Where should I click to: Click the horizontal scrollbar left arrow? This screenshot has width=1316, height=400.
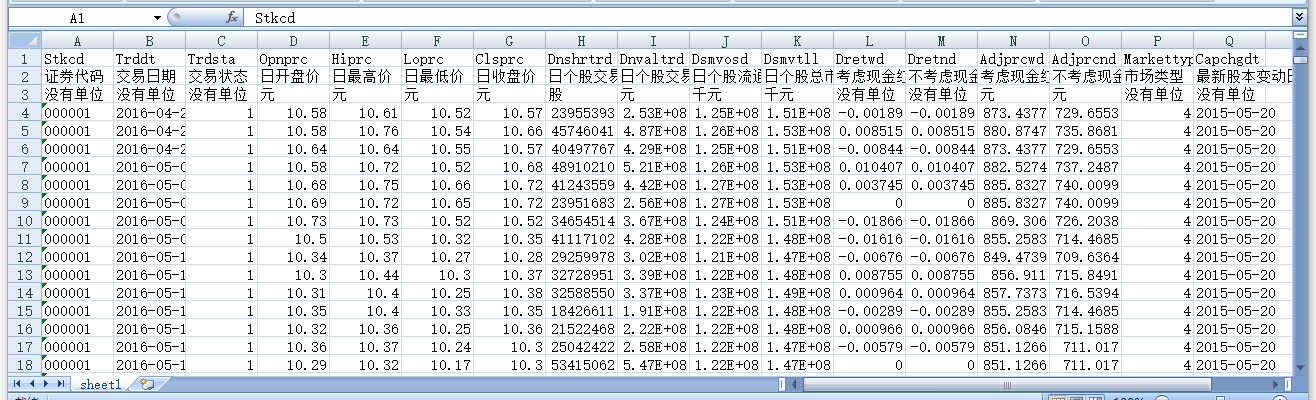tap(796, 384)
